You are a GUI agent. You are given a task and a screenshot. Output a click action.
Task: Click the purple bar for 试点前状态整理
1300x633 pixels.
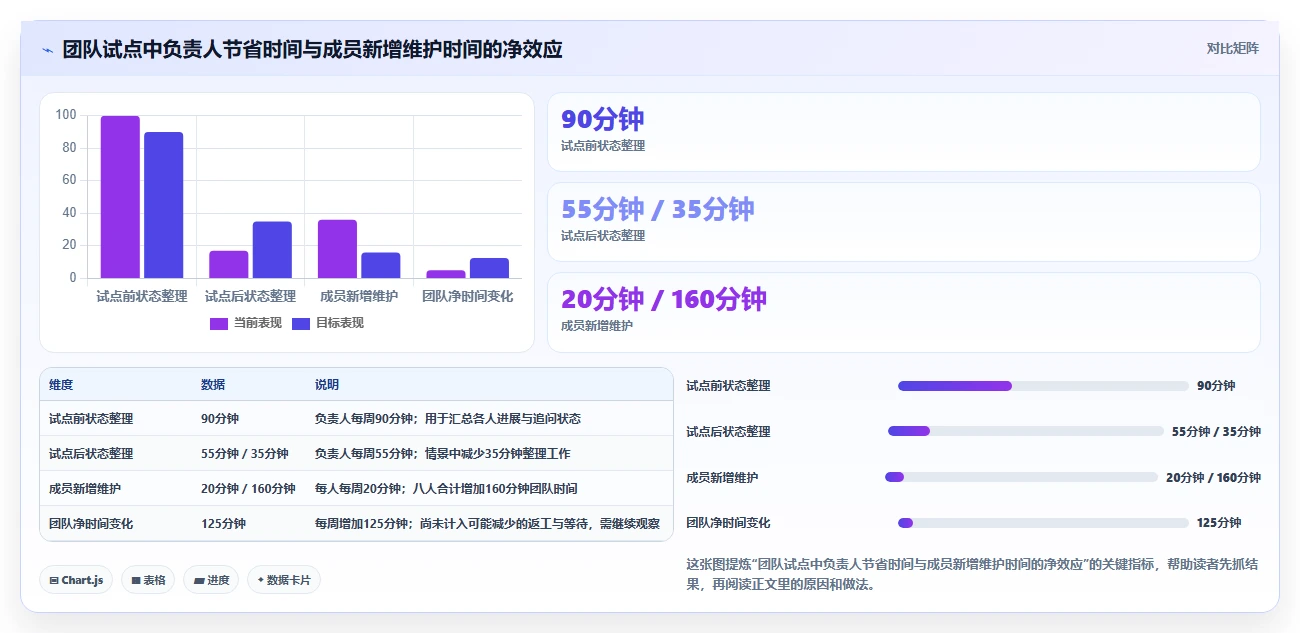point(120,197)
